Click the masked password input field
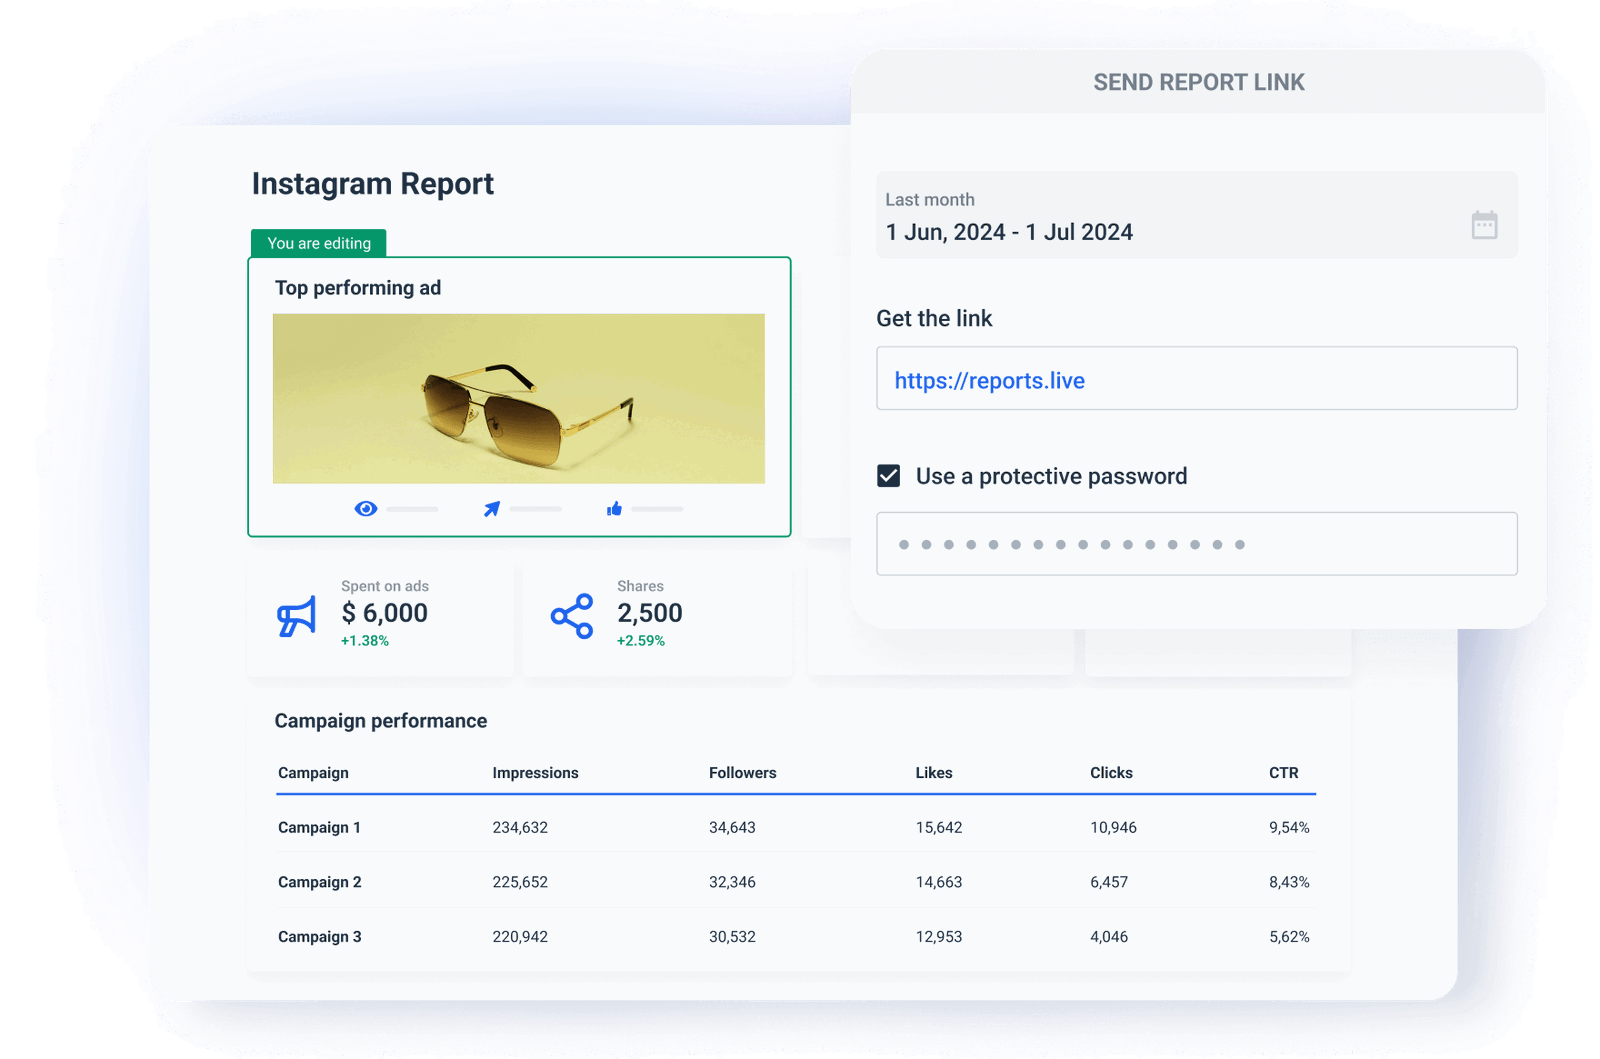Viewport: 1600px width, 1059px height. [1196, 543]
